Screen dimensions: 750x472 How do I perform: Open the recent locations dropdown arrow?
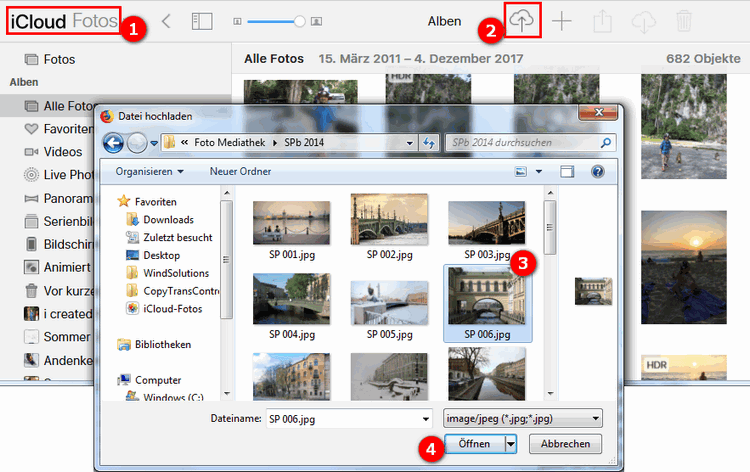point(154,143)
